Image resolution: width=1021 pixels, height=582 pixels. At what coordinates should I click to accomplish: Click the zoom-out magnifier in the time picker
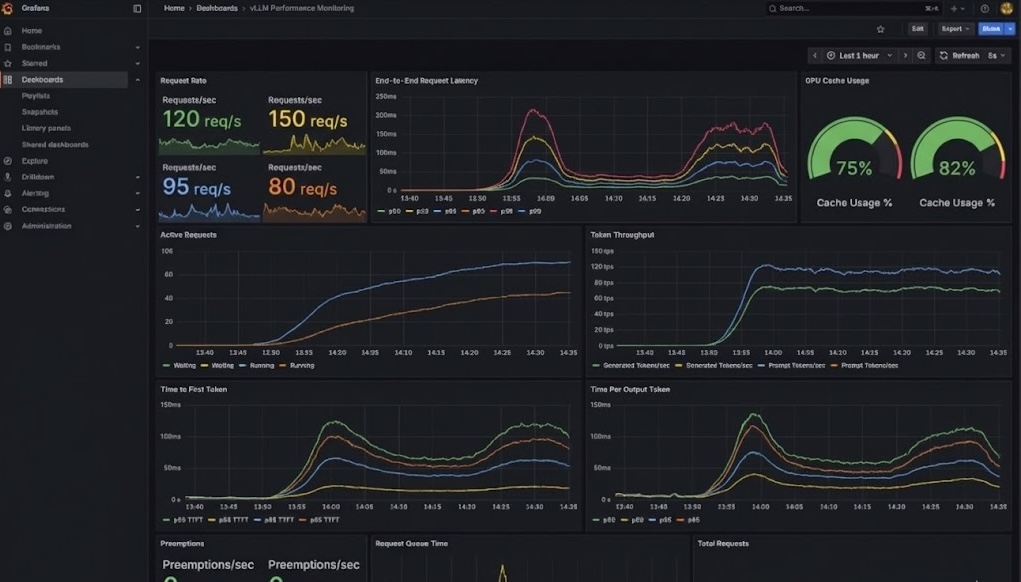pyautogui.click(x=923, y=55)
